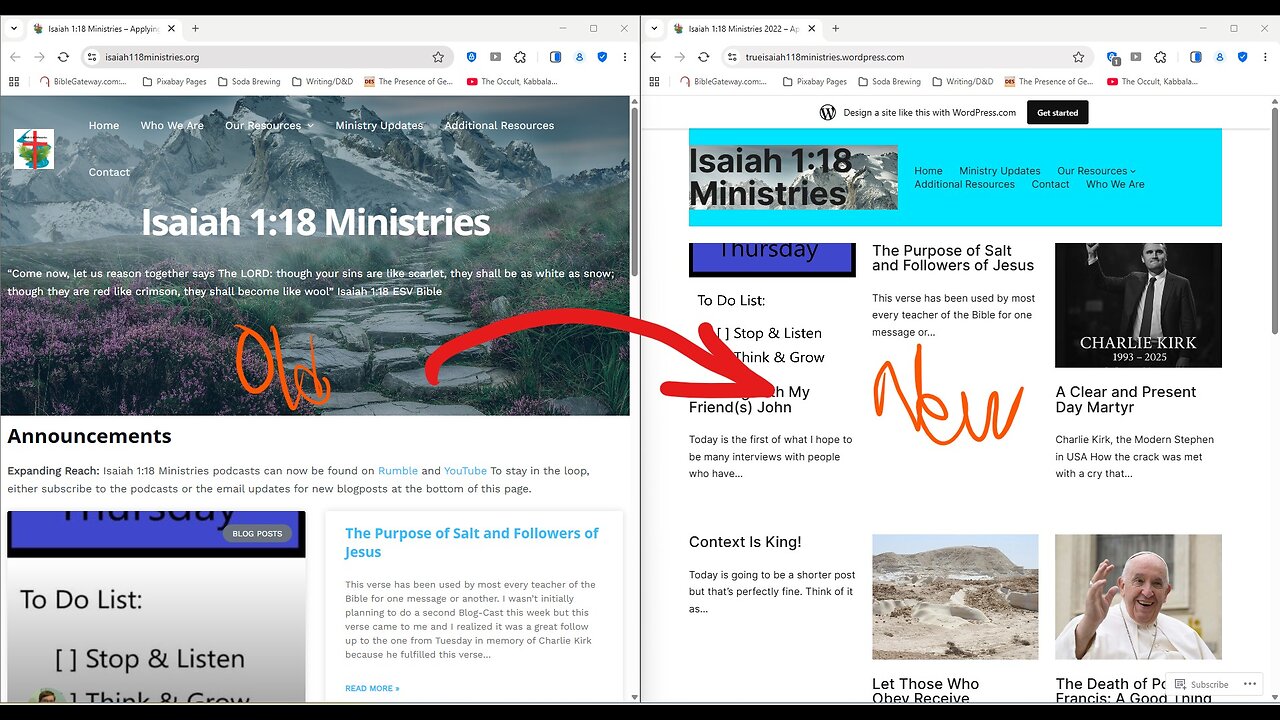View site information for isaiah118ministries.org
Image resolution: width=1280 pixels, height=720 pixels.
coord(92,57)
